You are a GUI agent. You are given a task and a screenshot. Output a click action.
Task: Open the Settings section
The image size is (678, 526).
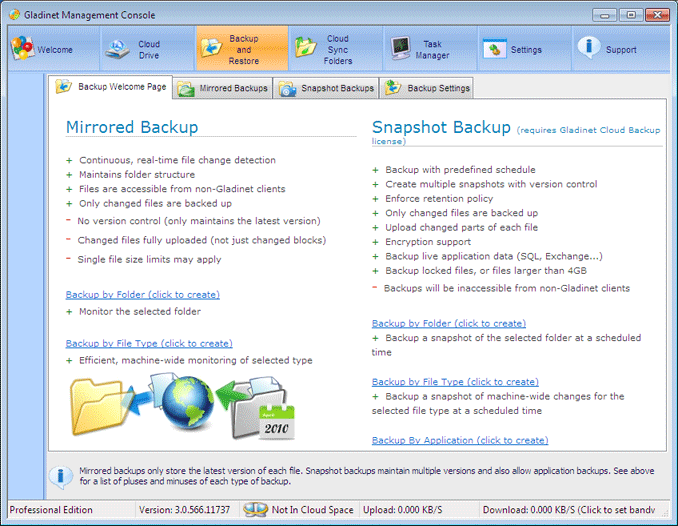[524, 48]
